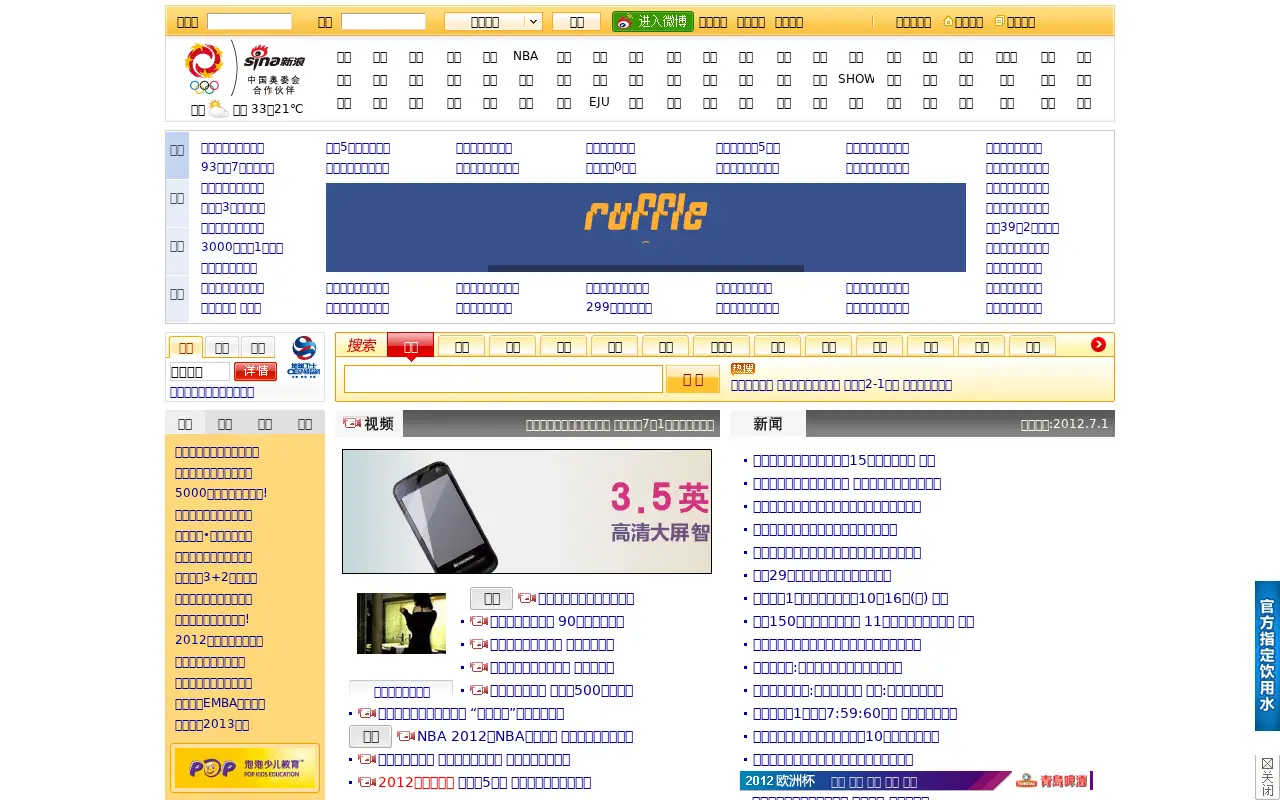Click the CESN satellite logo
The height and width of the screenshot is (800, 1280).
pyautogui.click(x=303, y=357)
